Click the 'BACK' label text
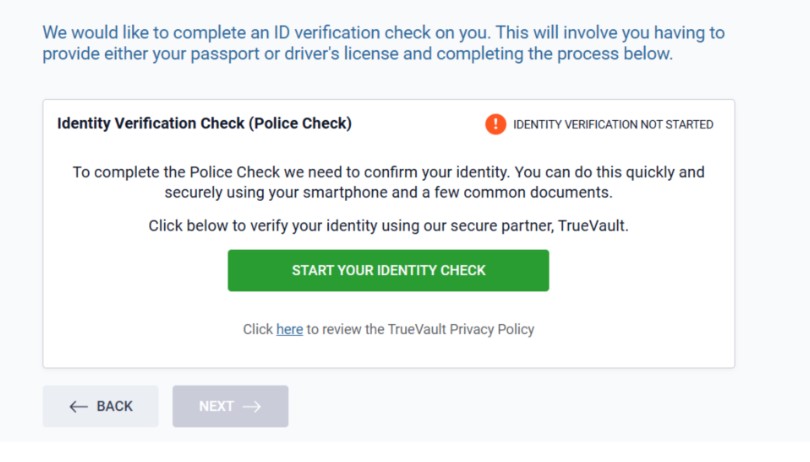The width and height of the screenshot is (810, 462). [115, 406]
